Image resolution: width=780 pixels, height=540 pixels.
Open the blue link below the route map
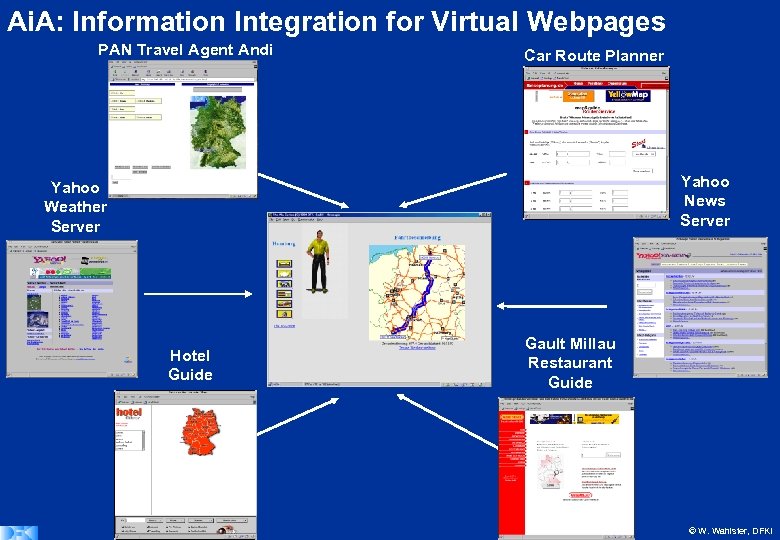pos(417,348)
